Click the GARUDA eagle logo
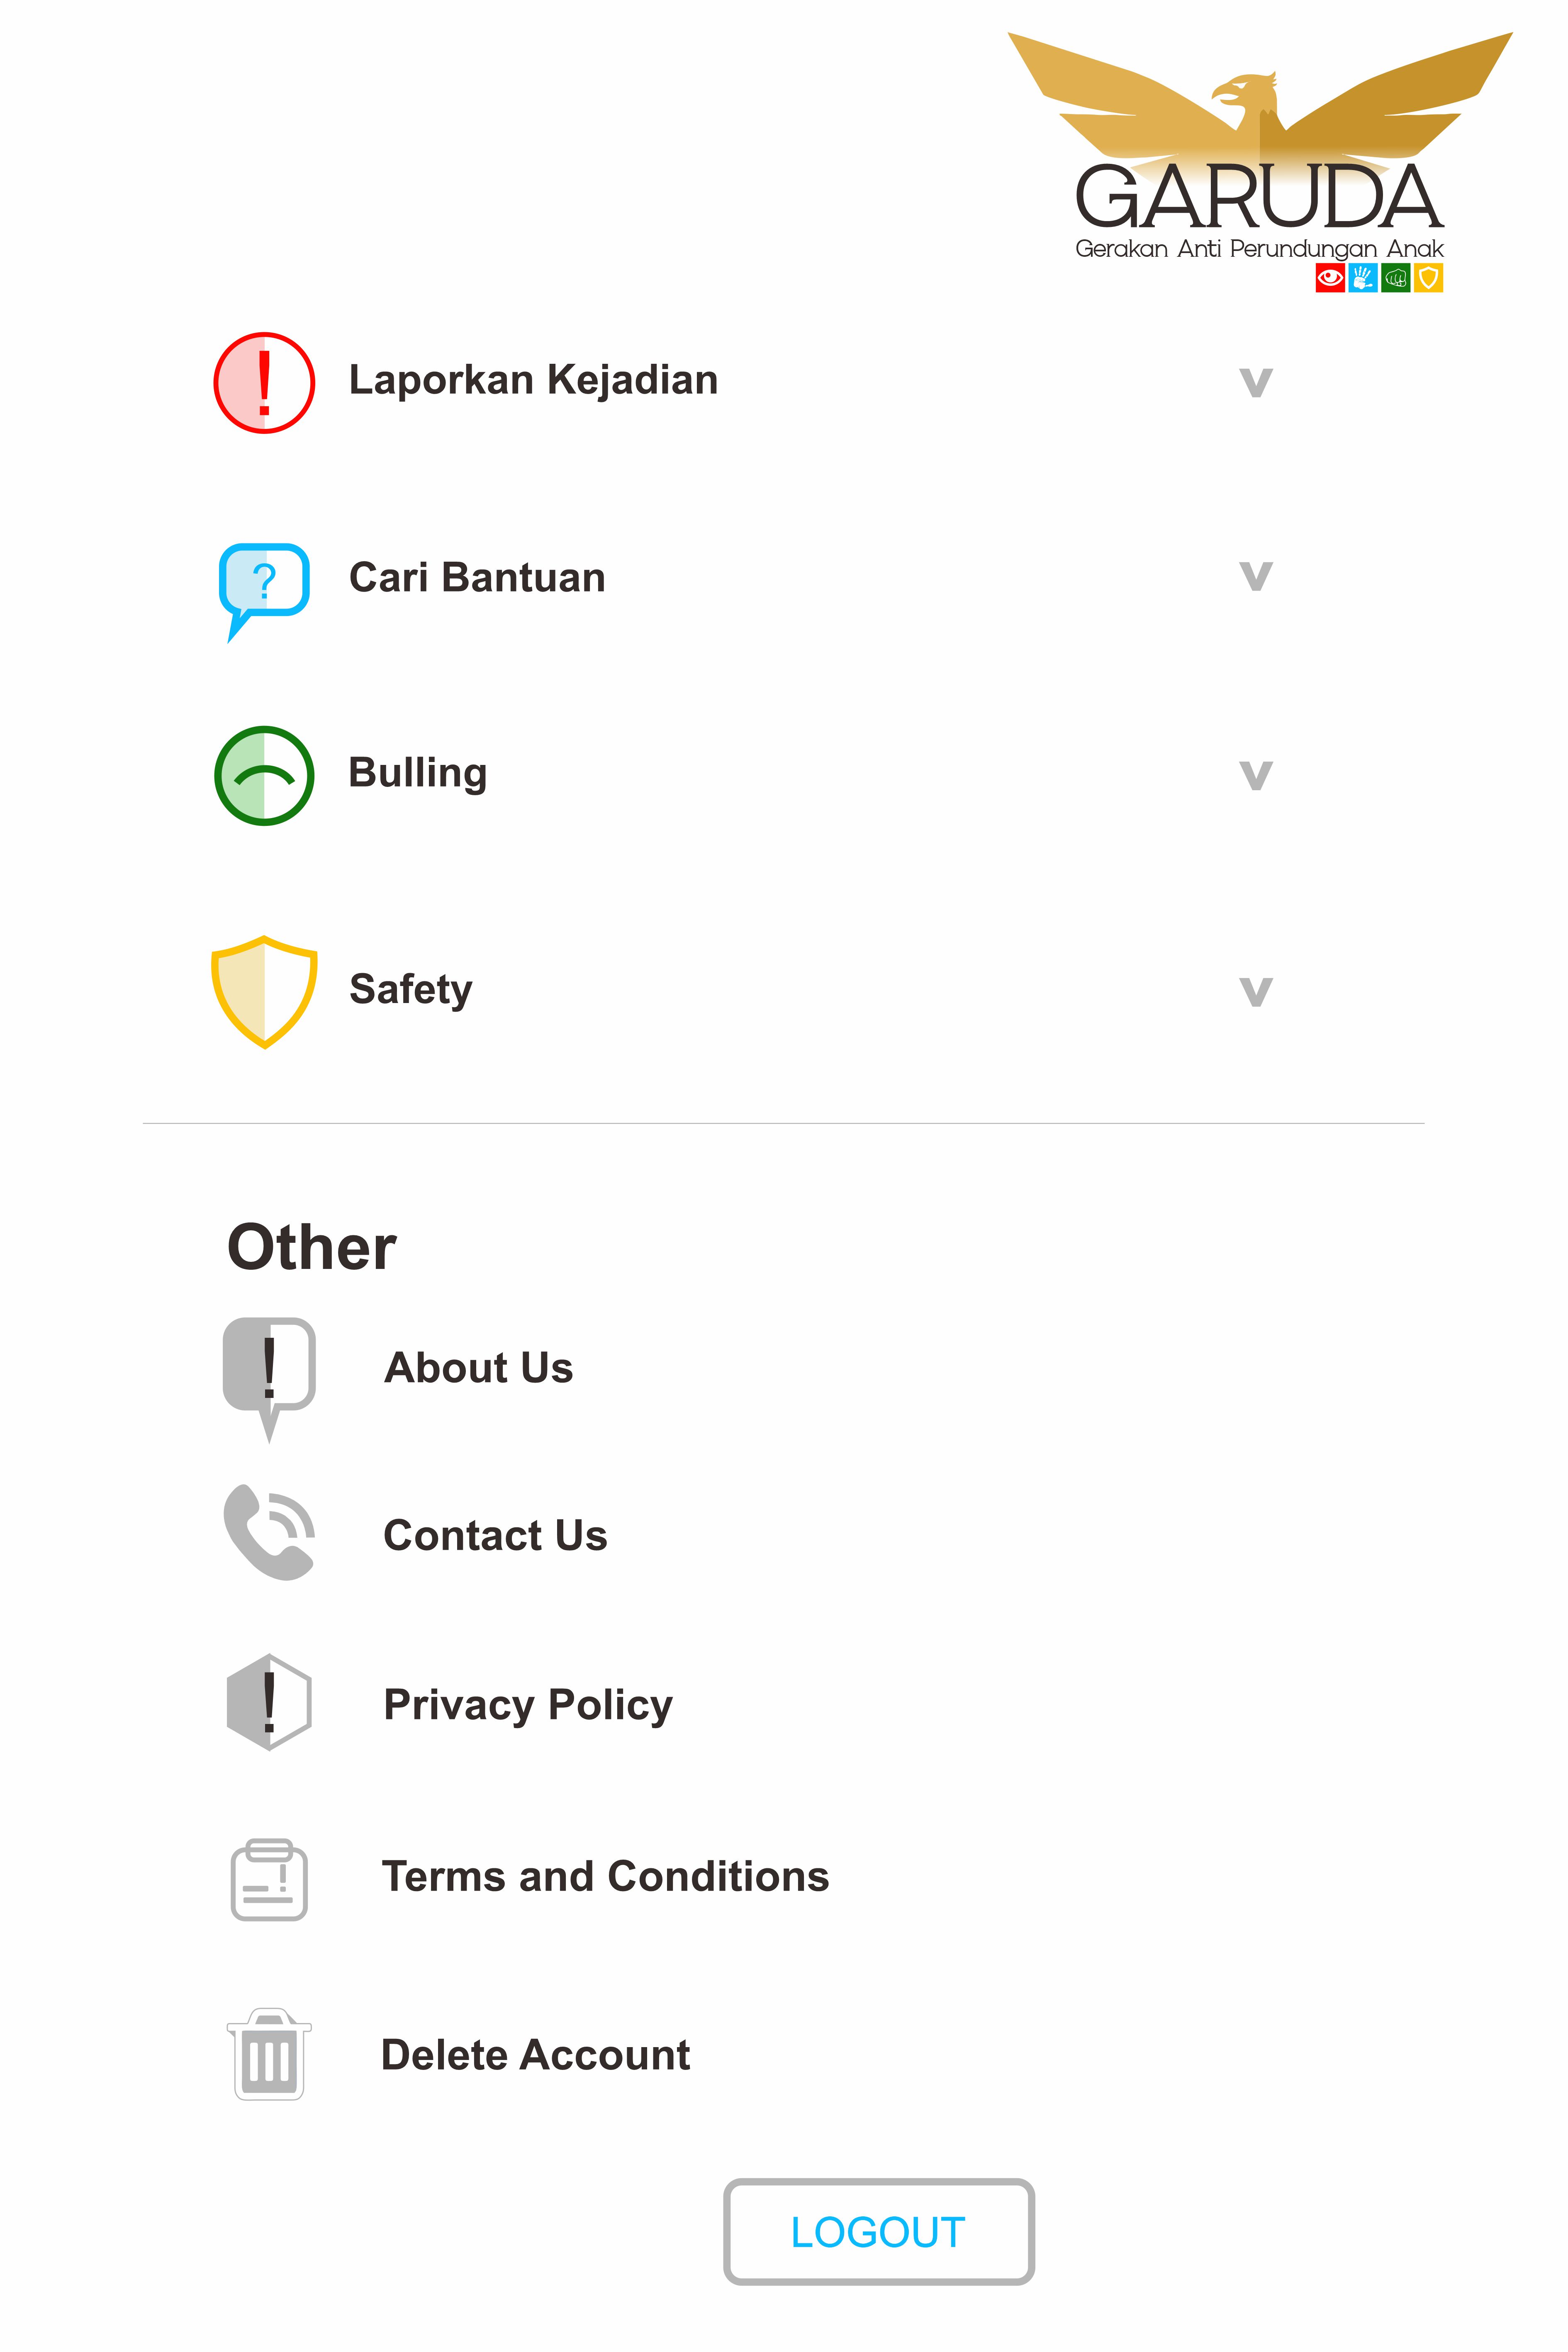The height and width of the screenshot is (2352, 1568). pos(1260,162)
